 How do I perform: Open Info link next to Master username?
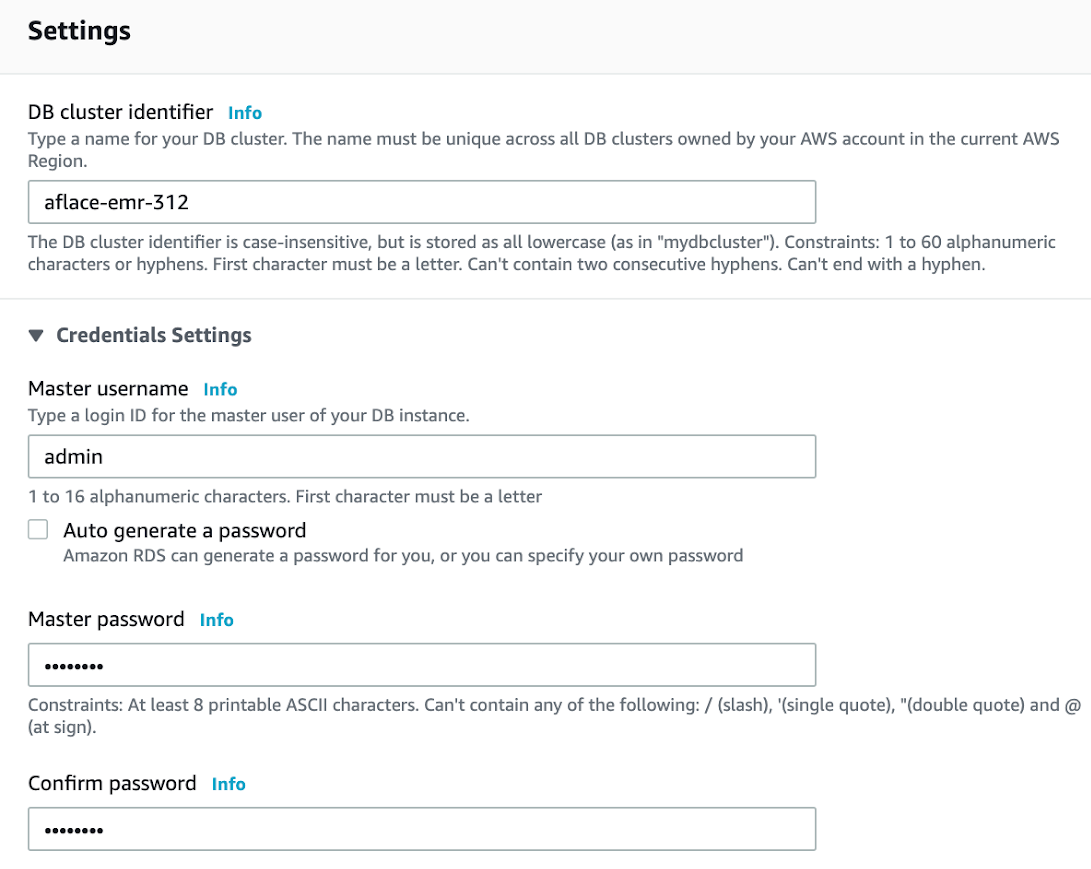point(220,389)
